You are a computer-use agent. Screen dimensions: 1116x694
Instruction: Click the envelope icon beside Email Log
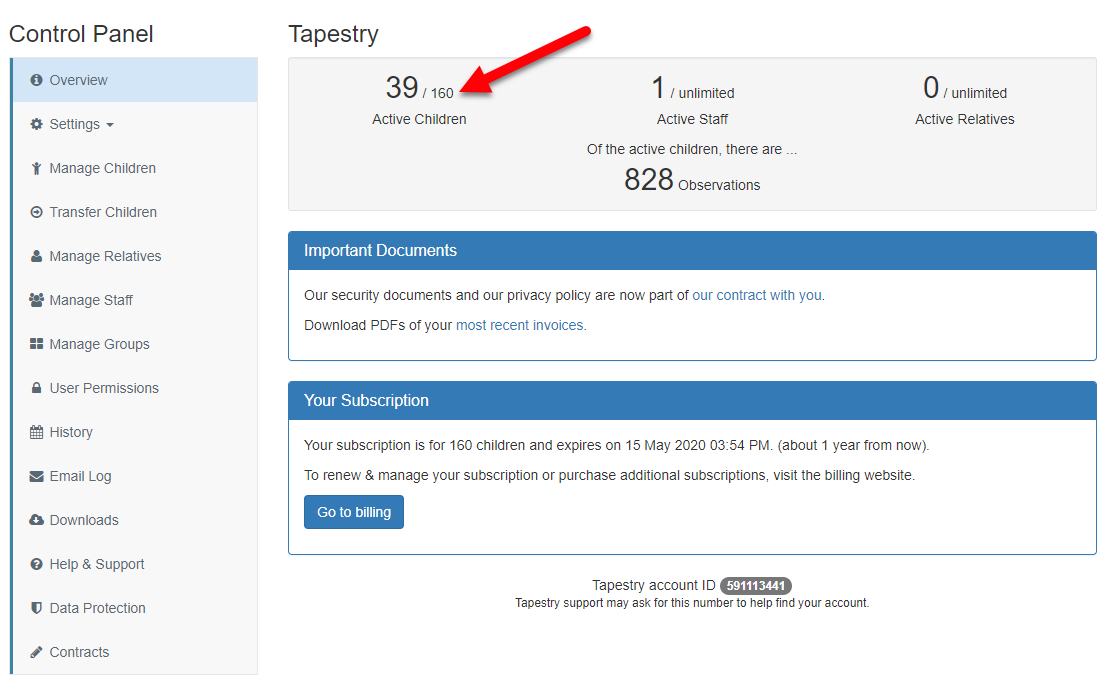pos(36,476)
